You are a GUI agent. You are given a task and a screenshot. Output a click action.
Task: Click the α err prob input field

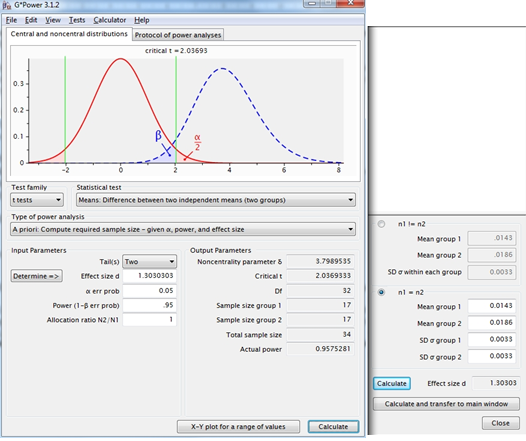[149, 290]
